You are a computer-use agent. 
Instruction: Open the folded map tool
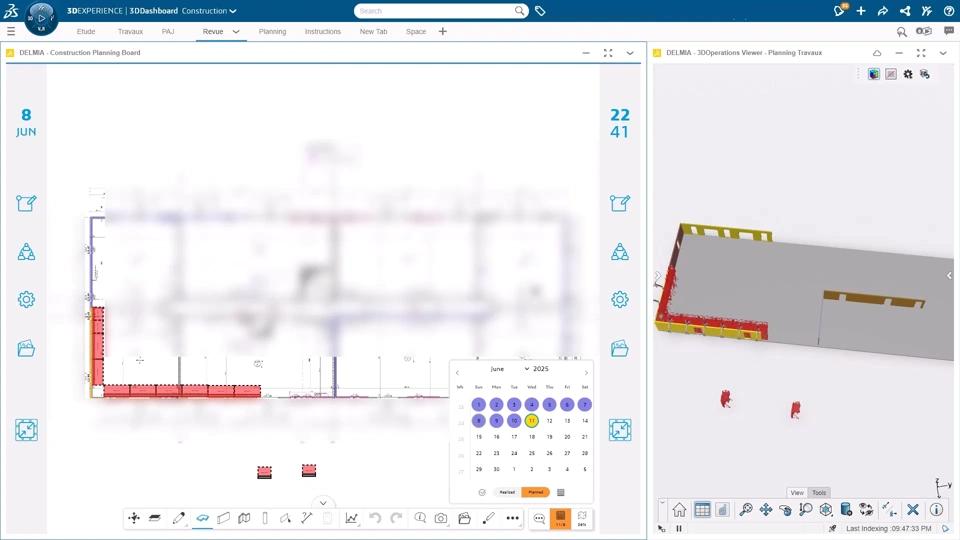(244, 518)
